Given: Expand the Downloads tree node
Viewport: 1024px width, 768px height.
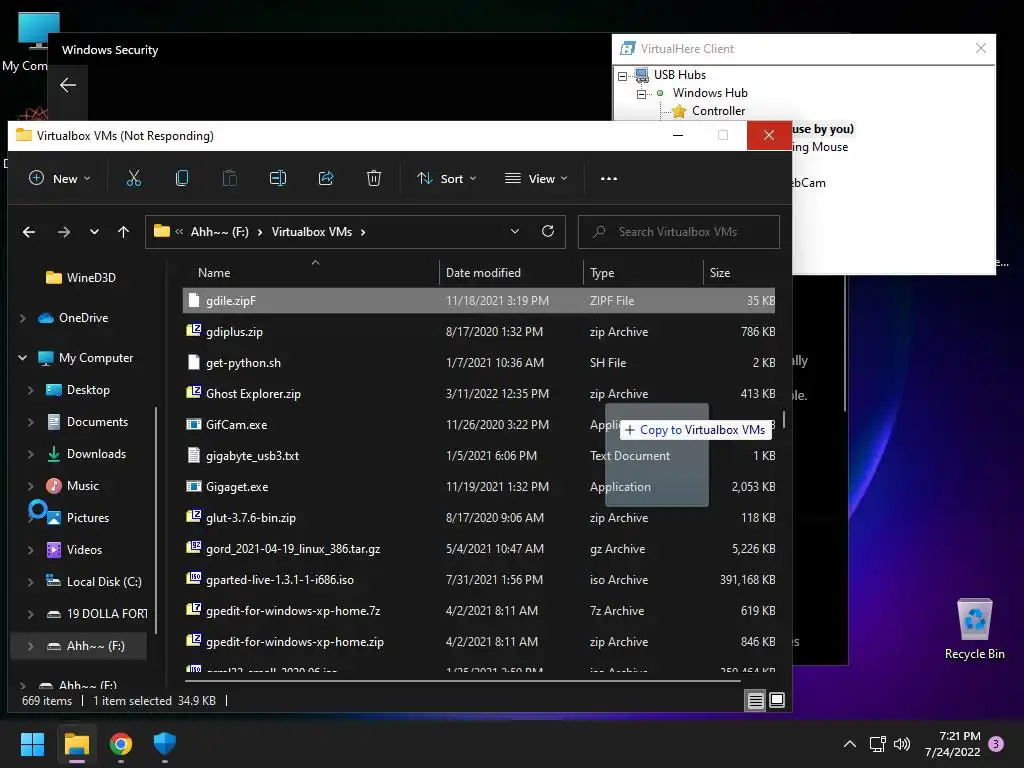Looking at the screenshot, I should [31, 454].
